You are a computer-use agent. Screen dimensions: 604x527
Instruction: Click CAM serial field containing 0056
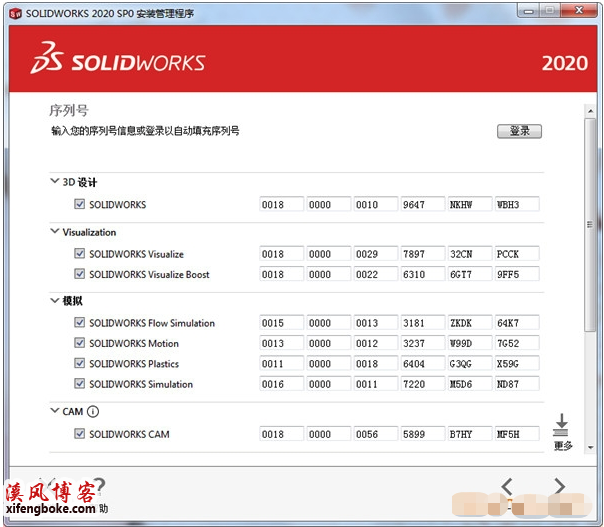pyautogui.click(x=376, y=434)
